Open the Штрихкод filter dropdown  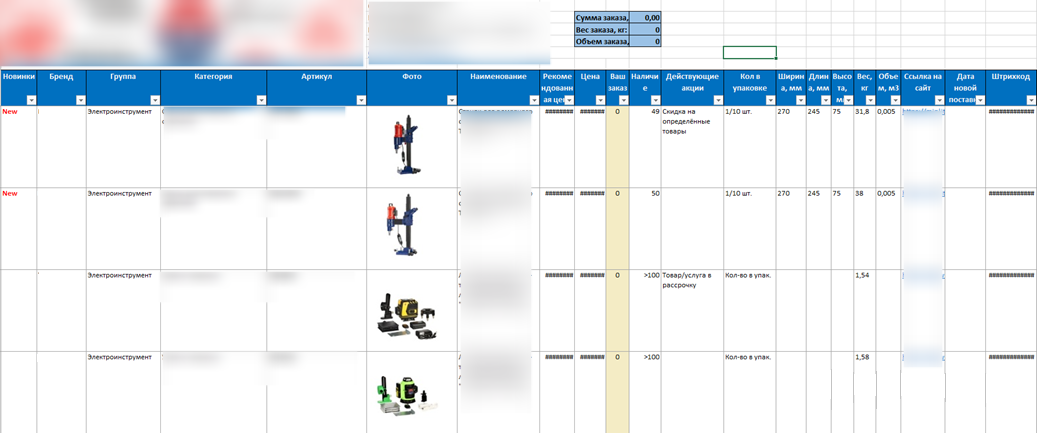[1030, 100]
